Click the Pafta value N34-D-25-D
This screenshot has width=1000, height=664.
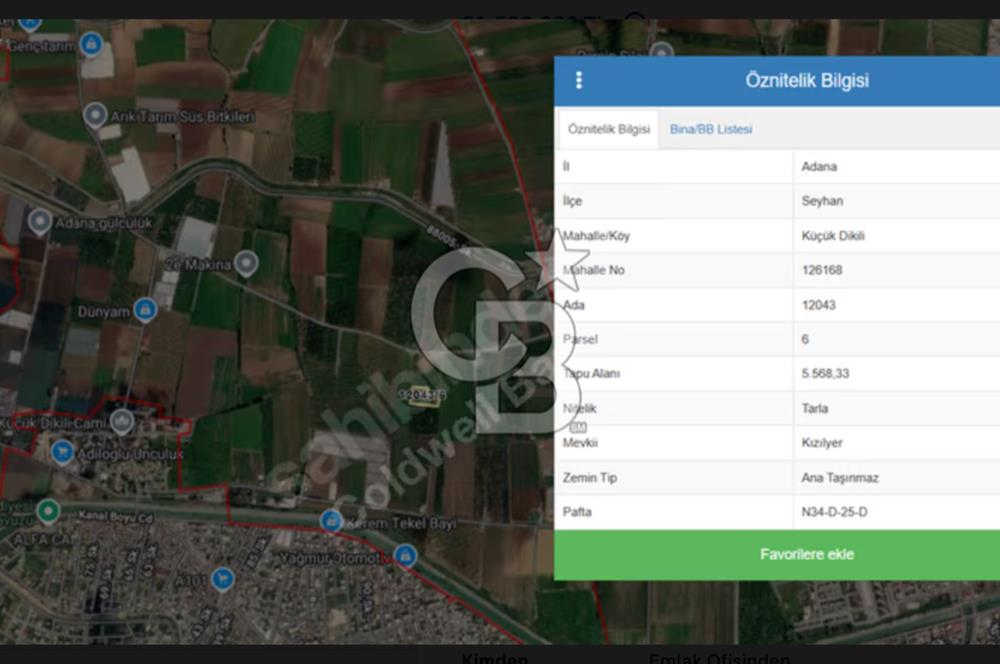pyautogui.click(x=834, y=512)
